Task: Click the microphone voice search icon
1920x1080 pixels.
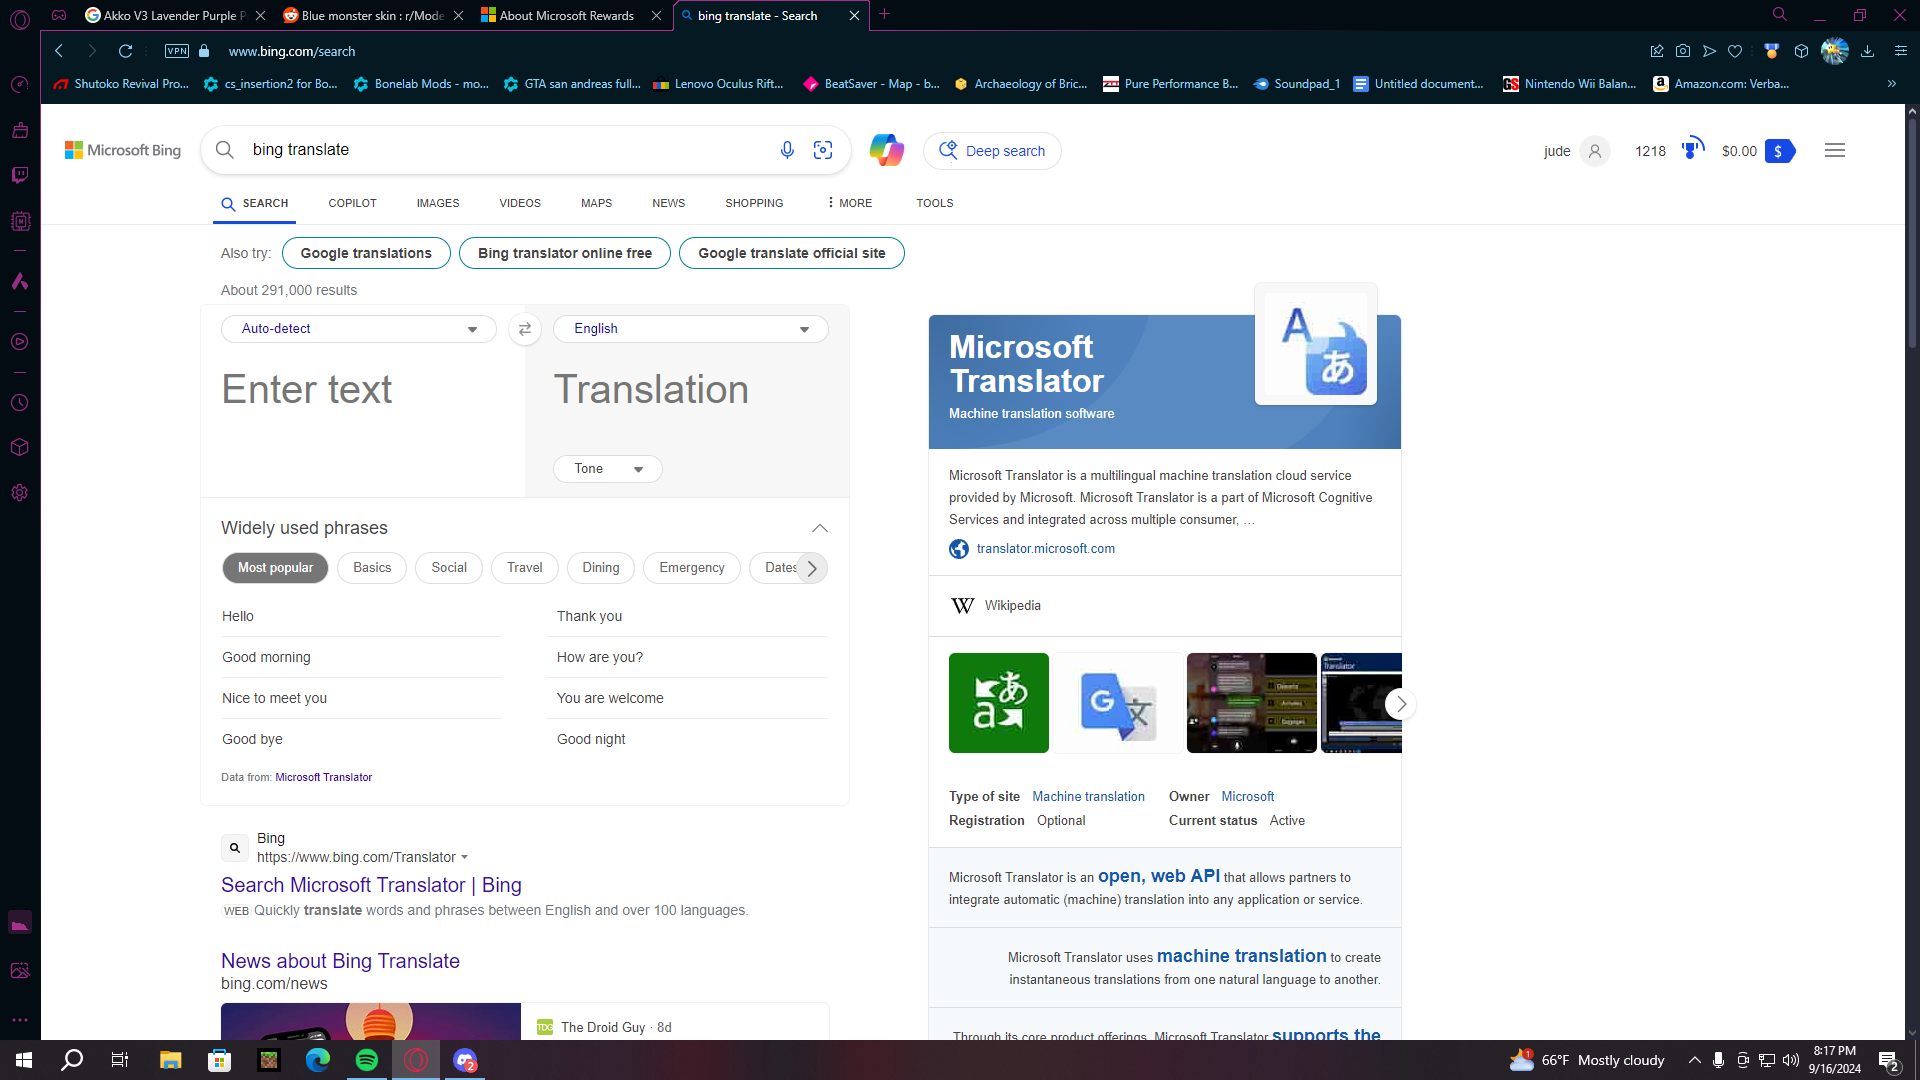Action: pyautogui.click(x=787, y=150)
